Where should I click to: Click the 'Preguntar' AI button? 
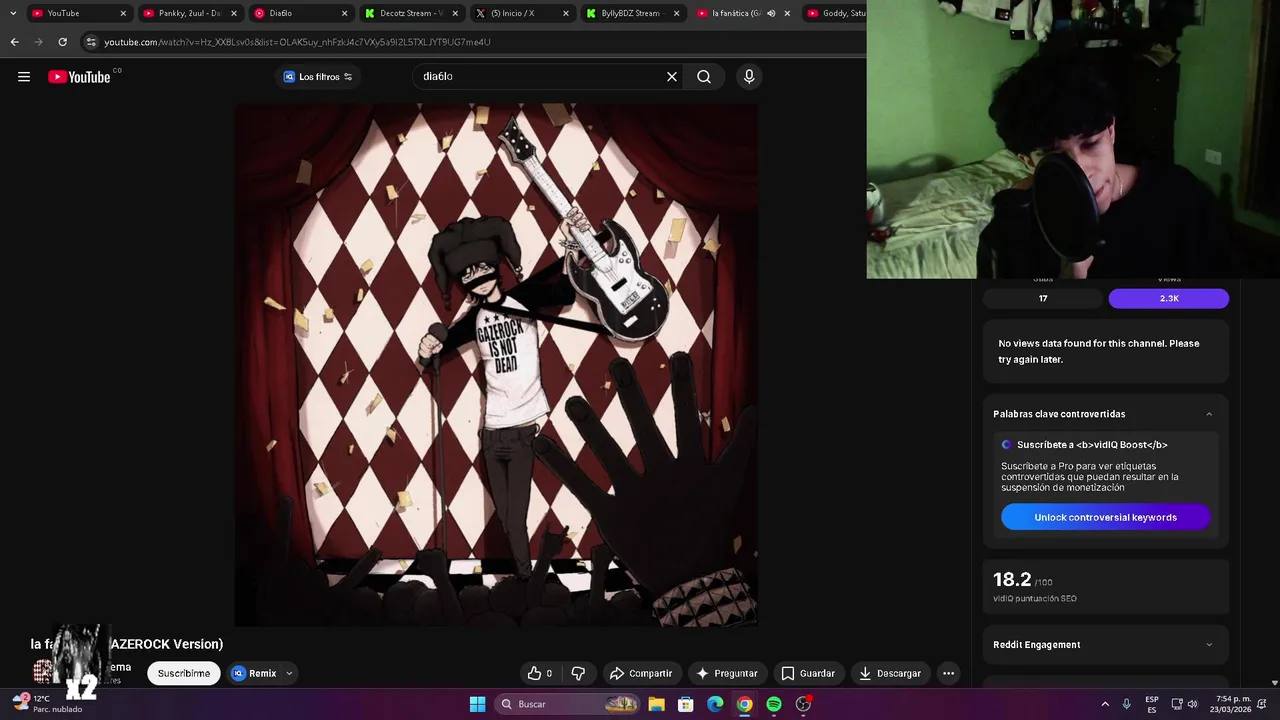pos(727,673)
